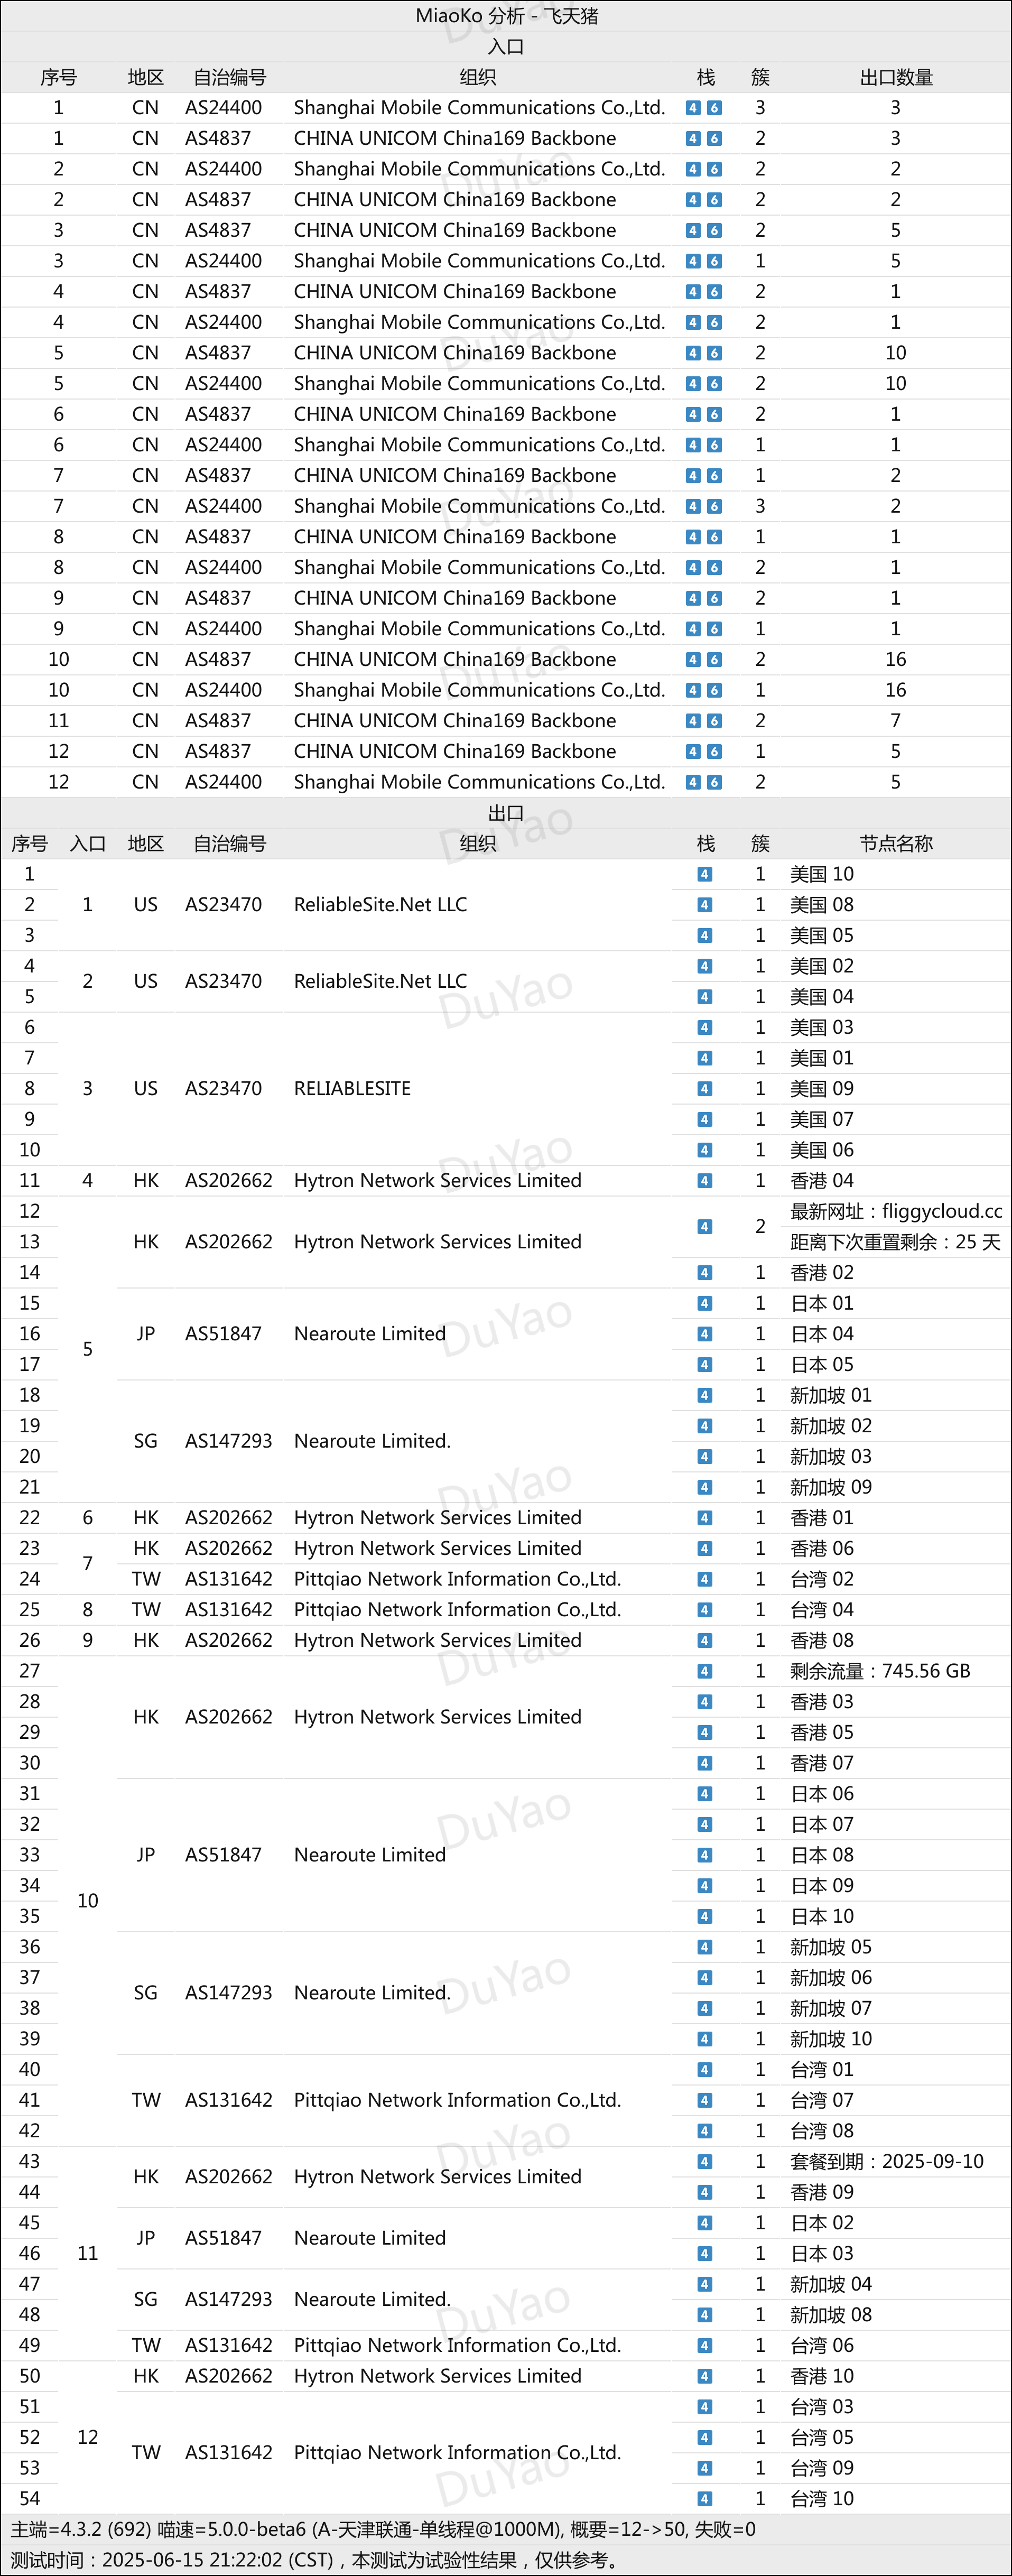Screen dimensions: 1012x2576
Task: Click IPv4 badge for node 美国 10
Action: coord(705,874)
